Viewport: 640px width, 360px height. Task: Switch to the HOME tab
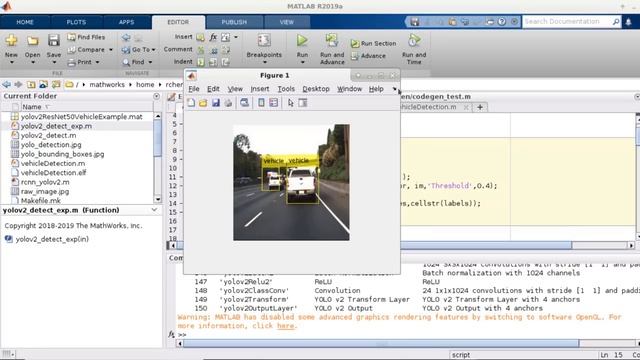tap(25, 22)
